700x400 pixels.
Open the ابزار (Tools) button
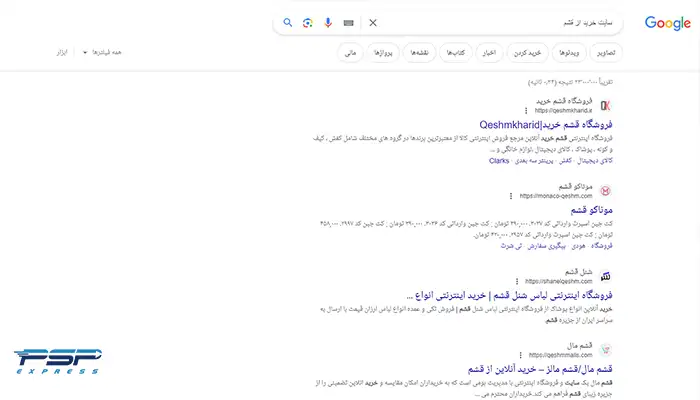click(x=62, y=52)
